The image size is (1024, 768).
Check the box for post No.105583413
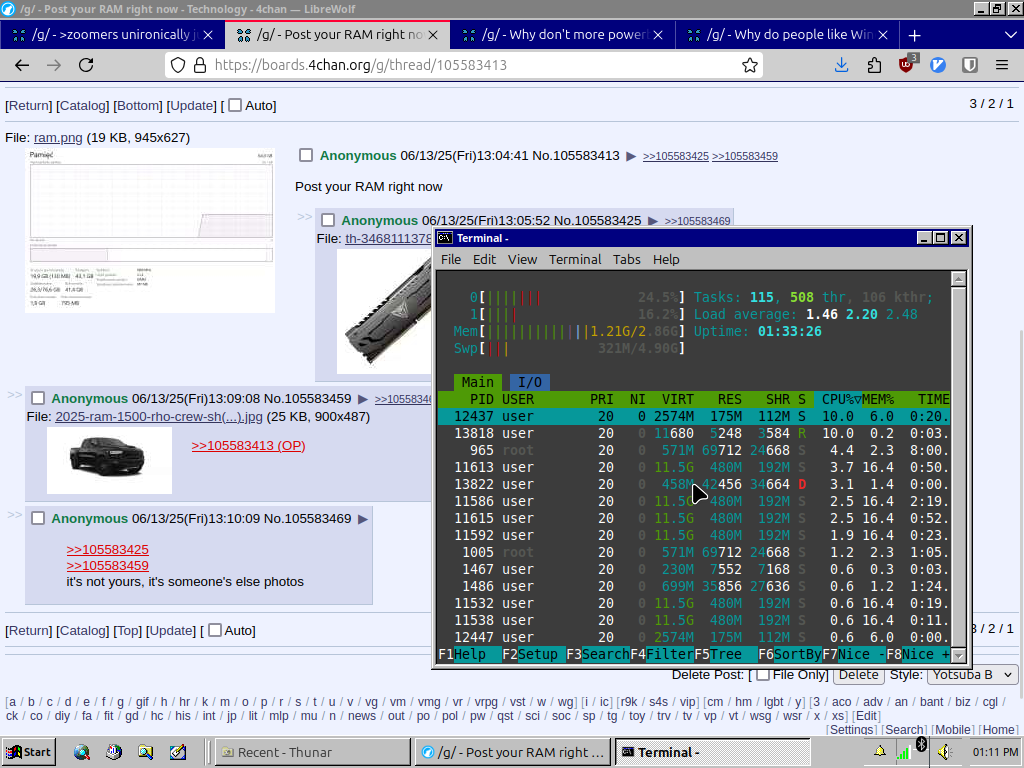click(306, 155)
